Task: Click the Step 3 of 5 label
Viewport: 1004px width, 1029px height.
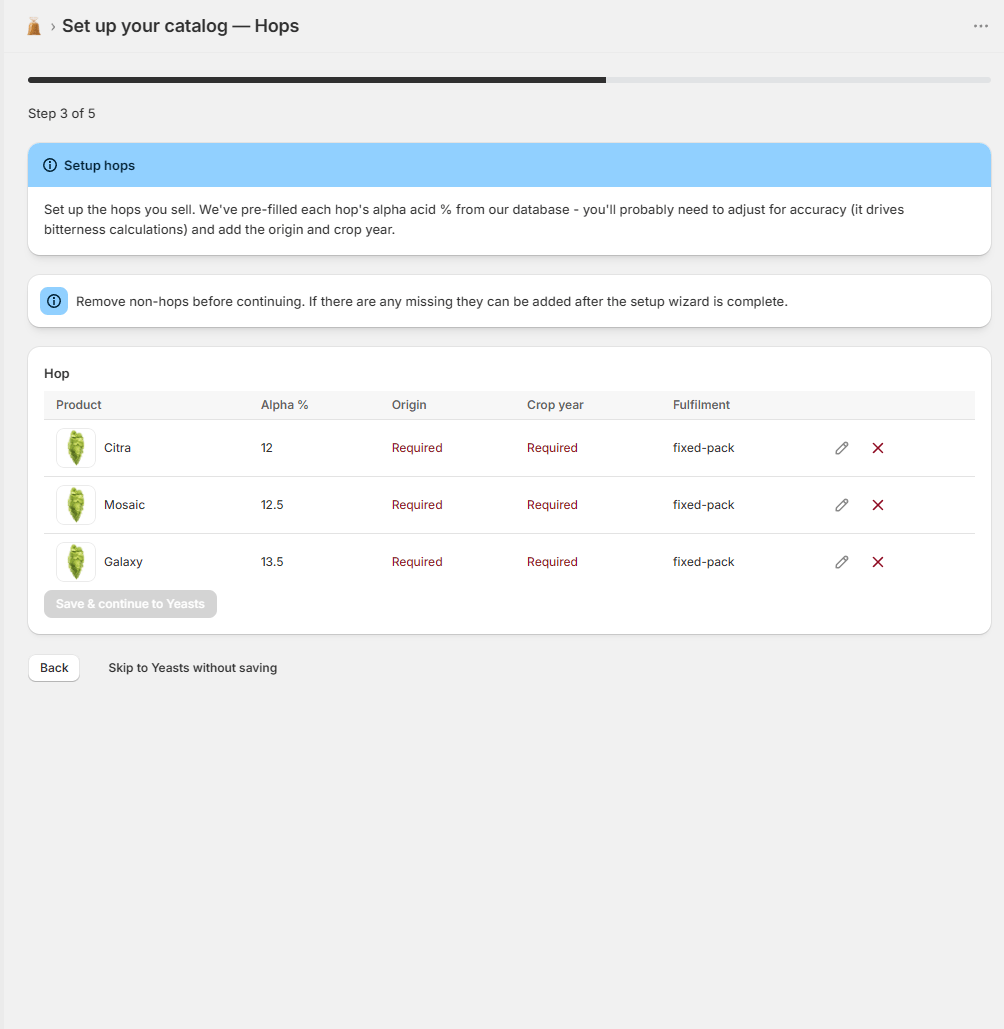Action: pos(62,114)
